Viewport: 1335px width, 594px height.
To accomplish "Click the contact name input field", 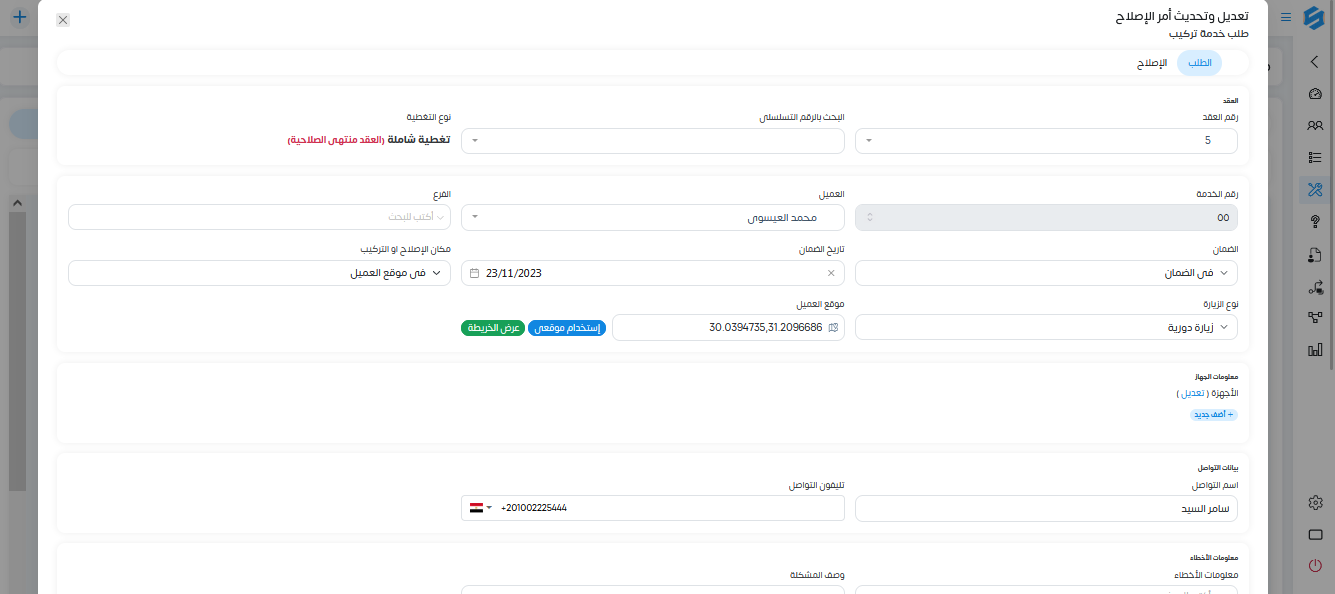I will [x=1046, y=508].
